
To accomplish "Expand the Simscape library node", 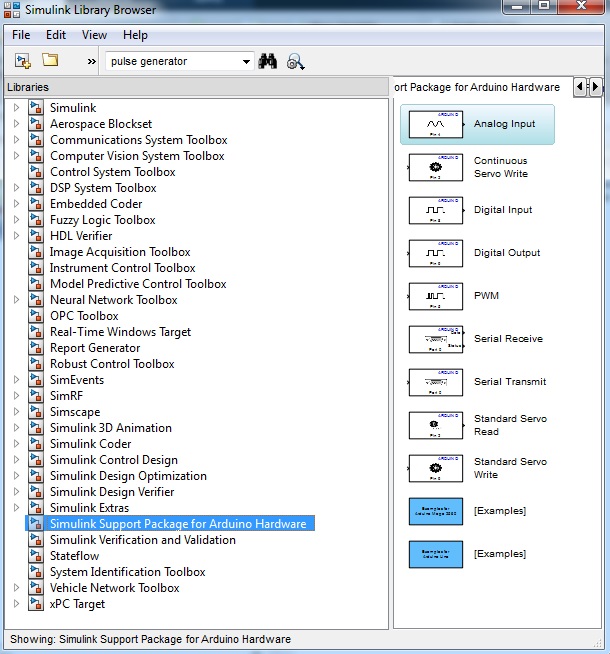I will point(16,412).
